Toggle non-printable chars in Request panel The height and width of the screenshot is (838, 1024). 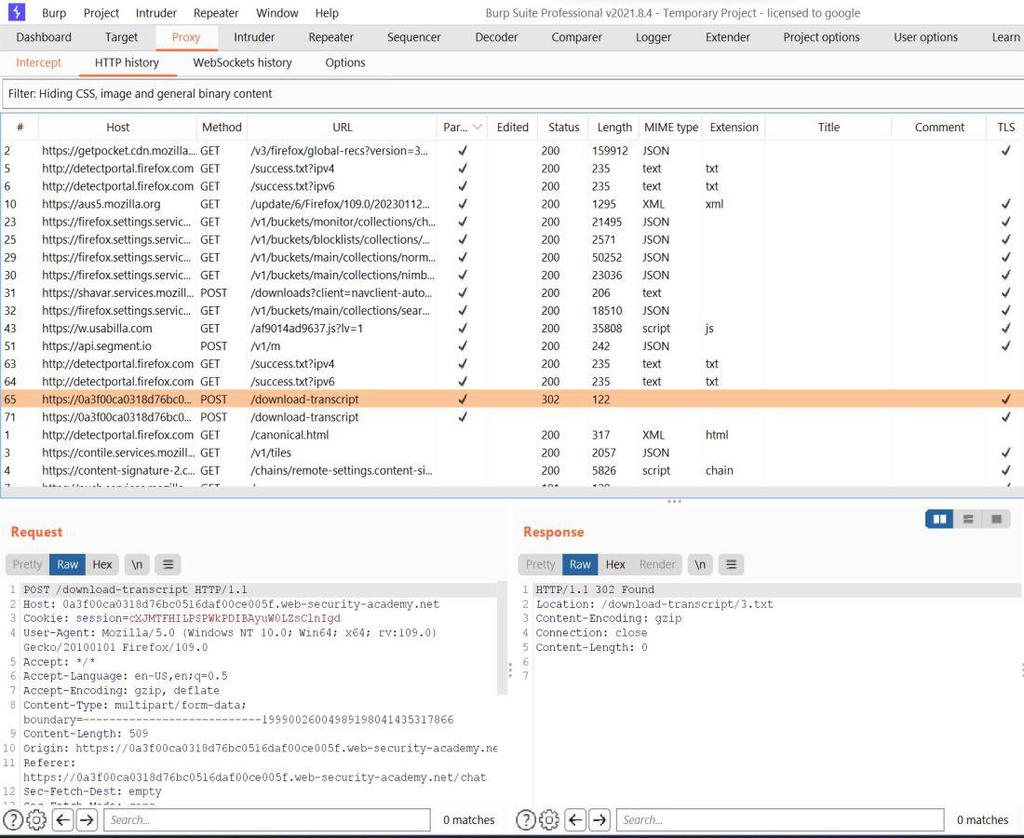coord(136,564)
